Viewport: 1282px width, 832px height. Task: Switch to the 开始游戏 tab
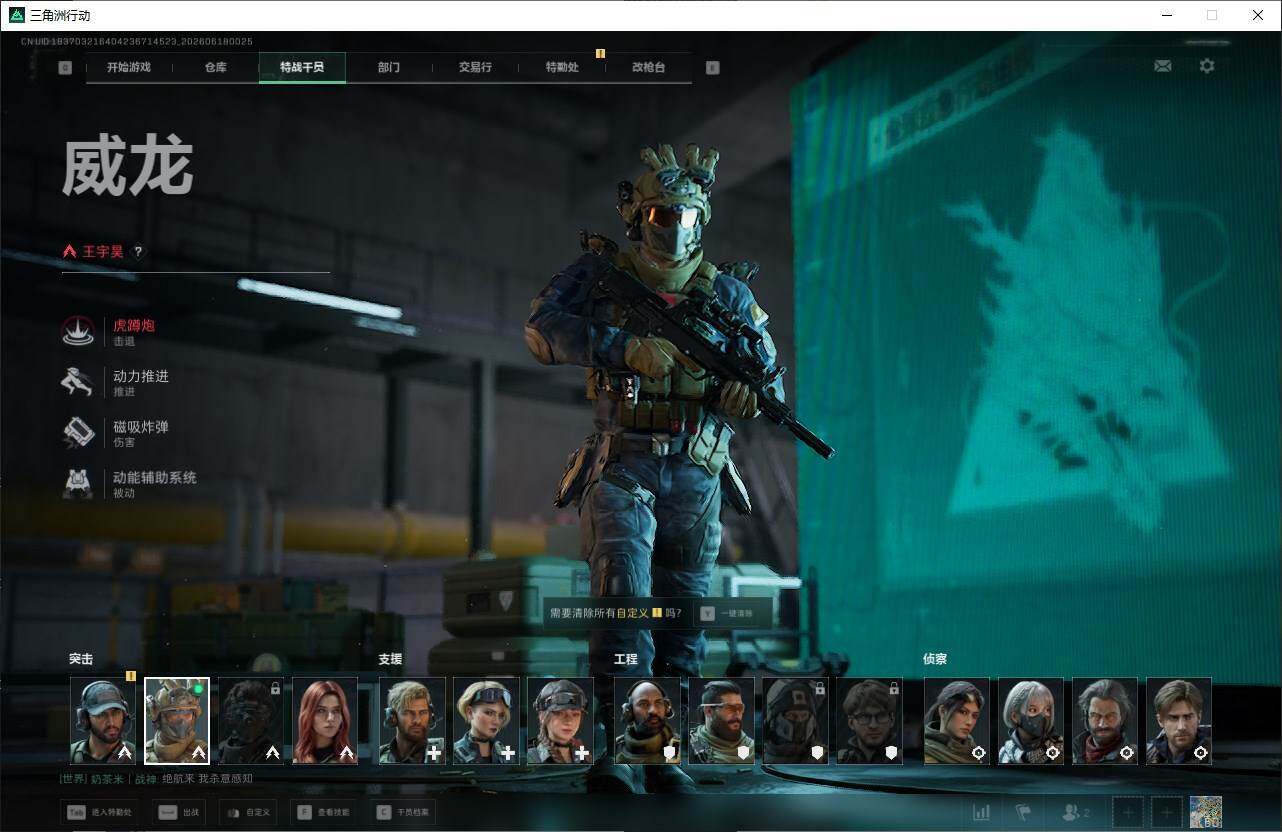pos(129,68)
